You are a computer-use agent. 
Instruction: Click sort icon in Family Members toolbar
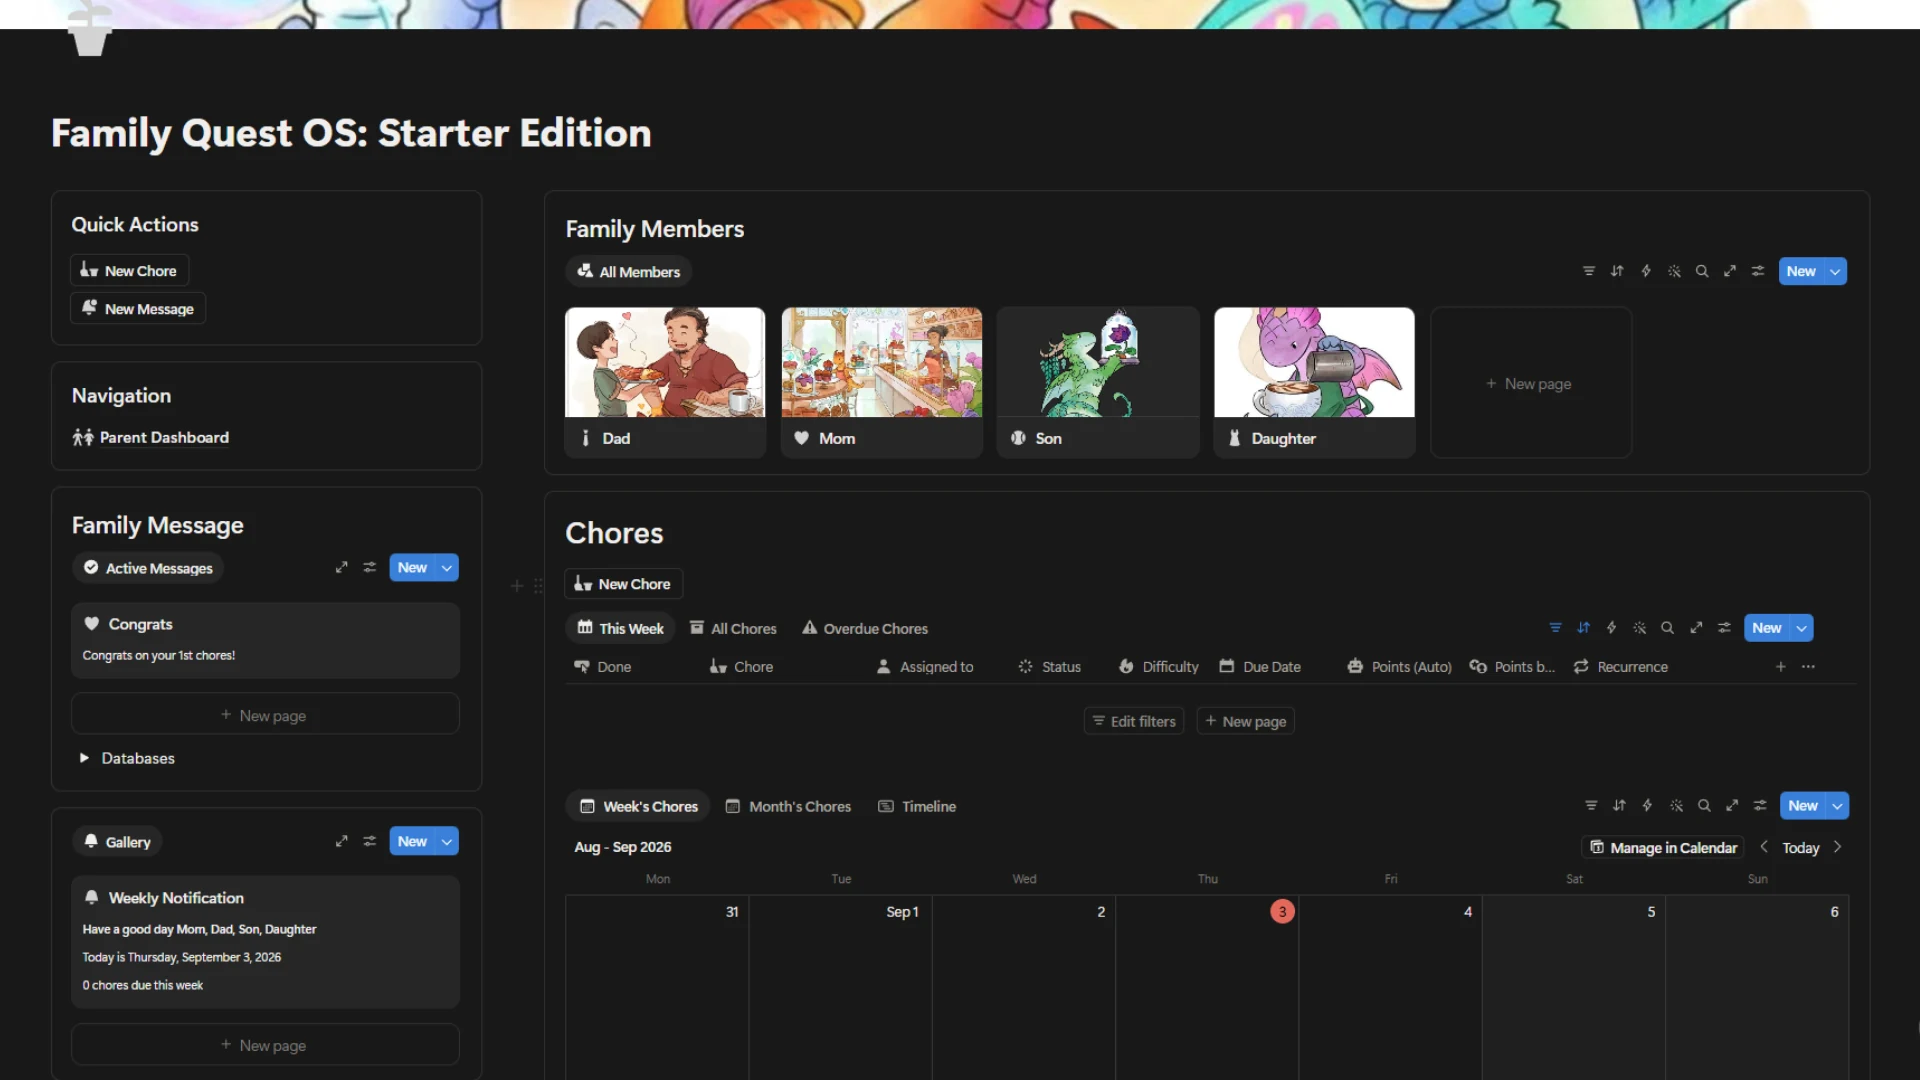click(1617, 271)
